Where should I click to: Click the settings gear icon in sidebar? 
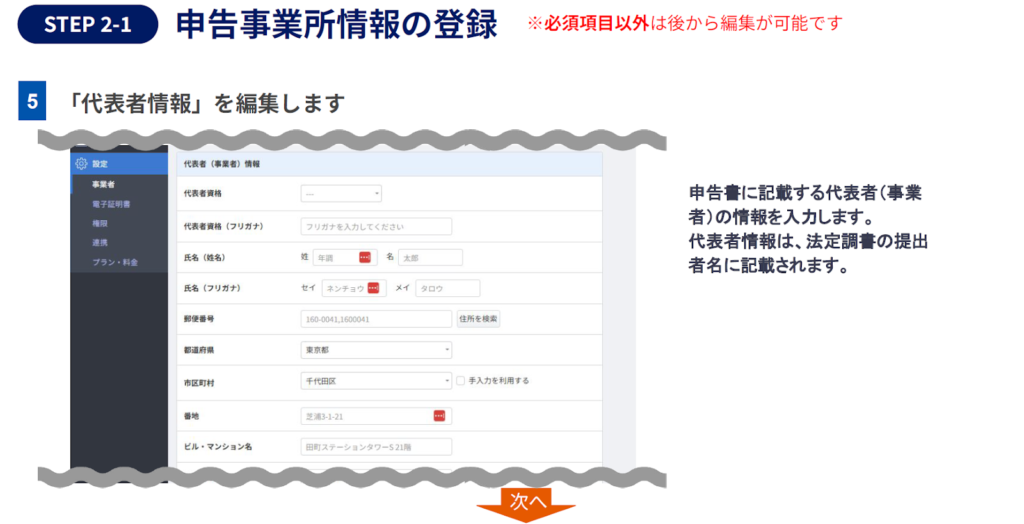tap(81, 163)
